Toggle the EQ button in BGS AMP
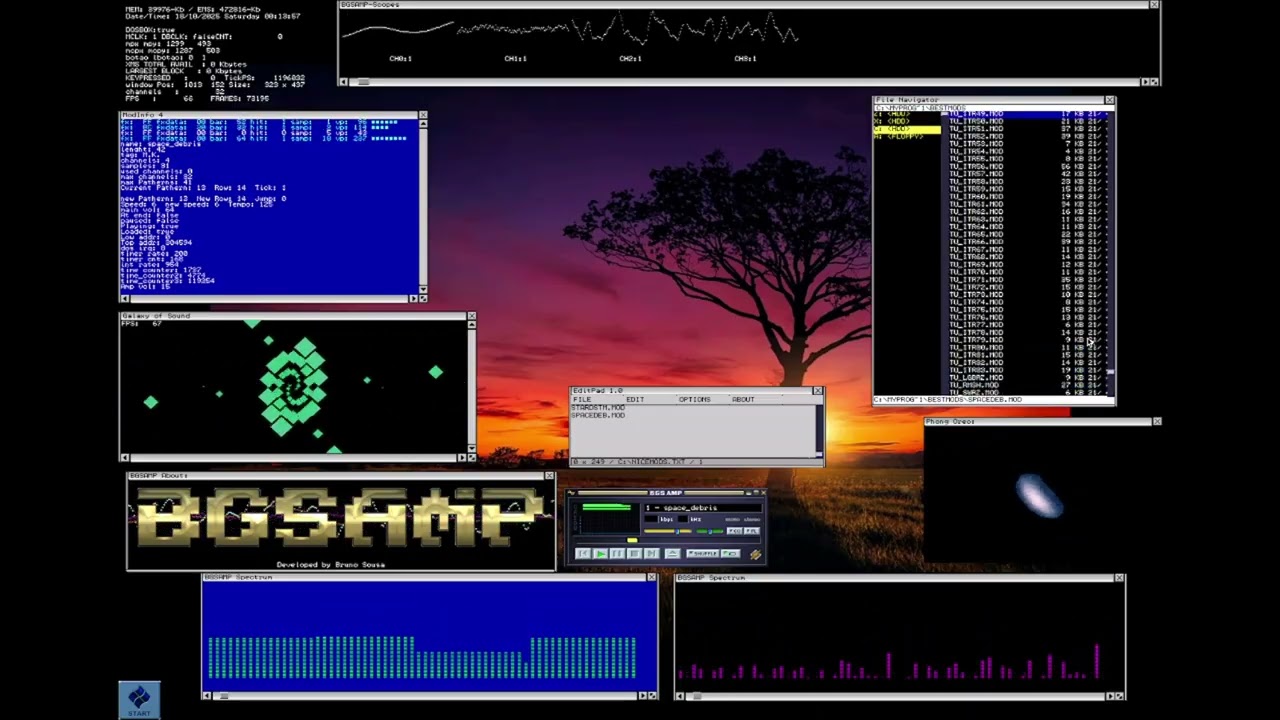 click(734, 531)
